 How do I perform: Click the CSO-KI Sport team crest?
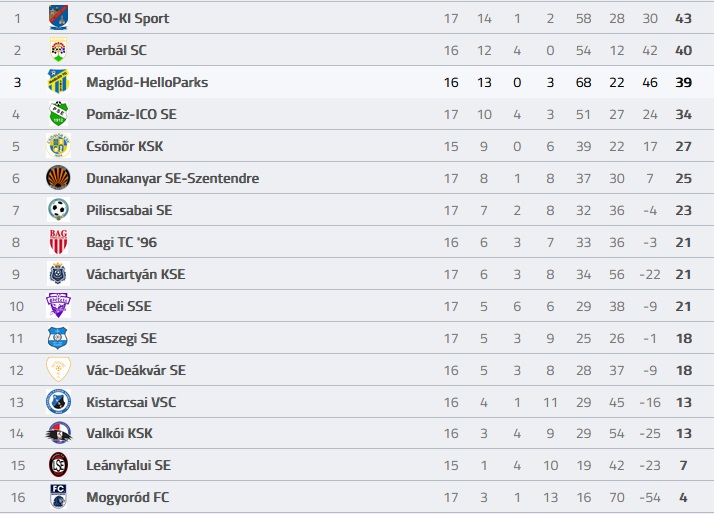[58, 17]
